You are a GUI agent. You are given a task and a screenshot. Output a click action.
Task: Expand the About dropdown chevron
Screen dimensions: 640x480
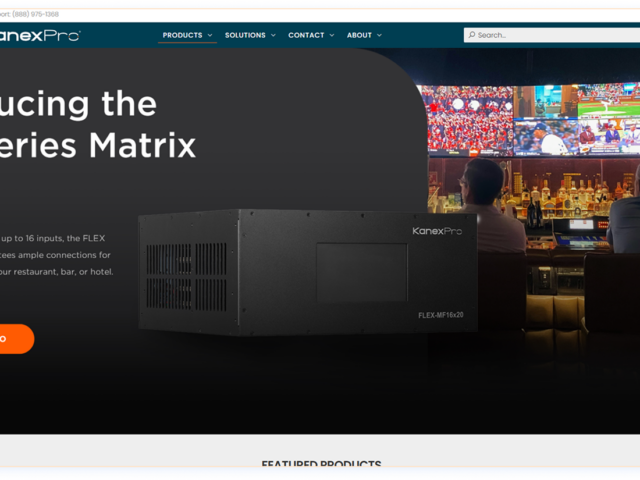click(x=379, y=35)
